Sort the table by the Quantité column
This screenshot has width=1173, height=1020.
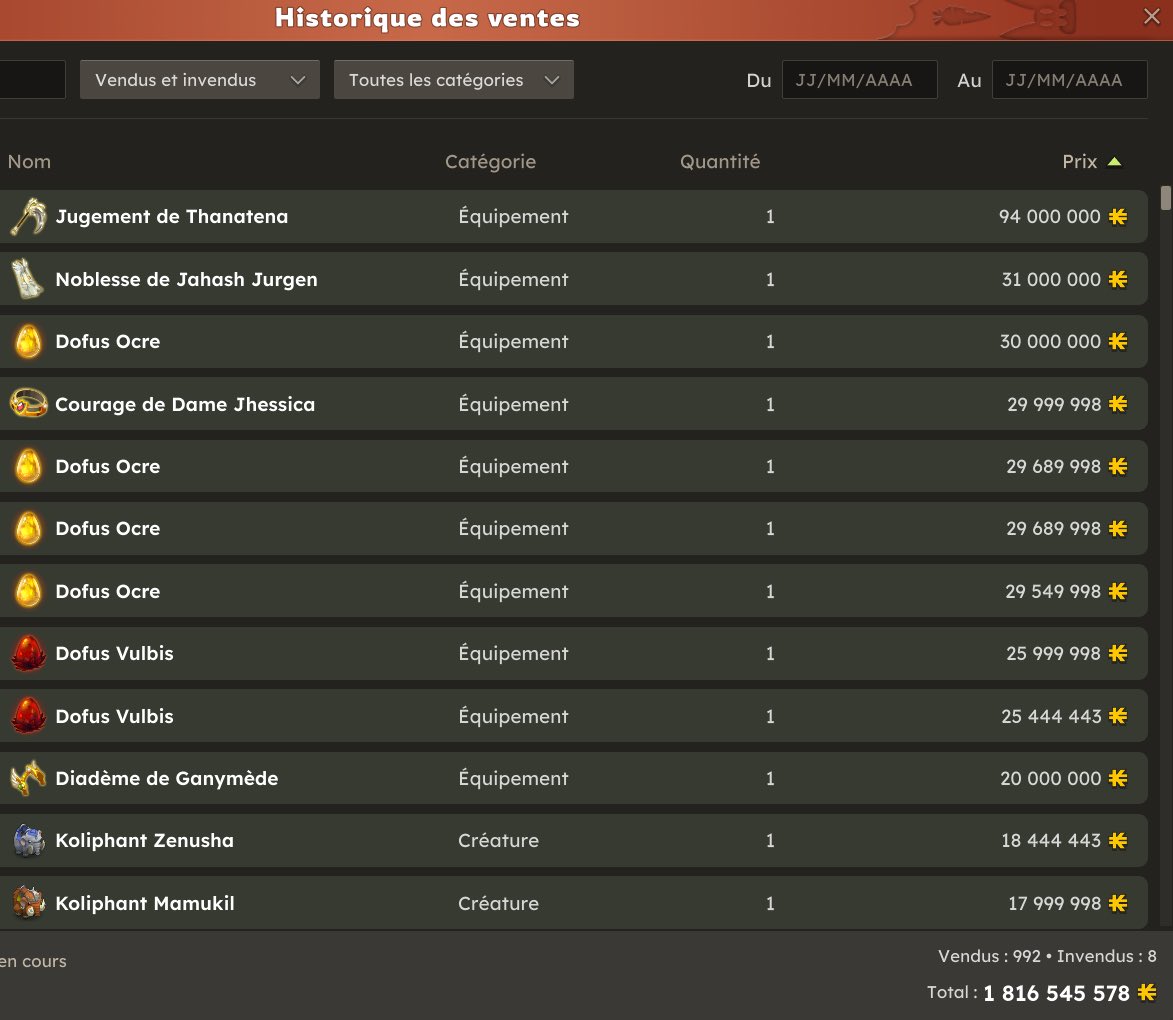[x=720, y=162]
